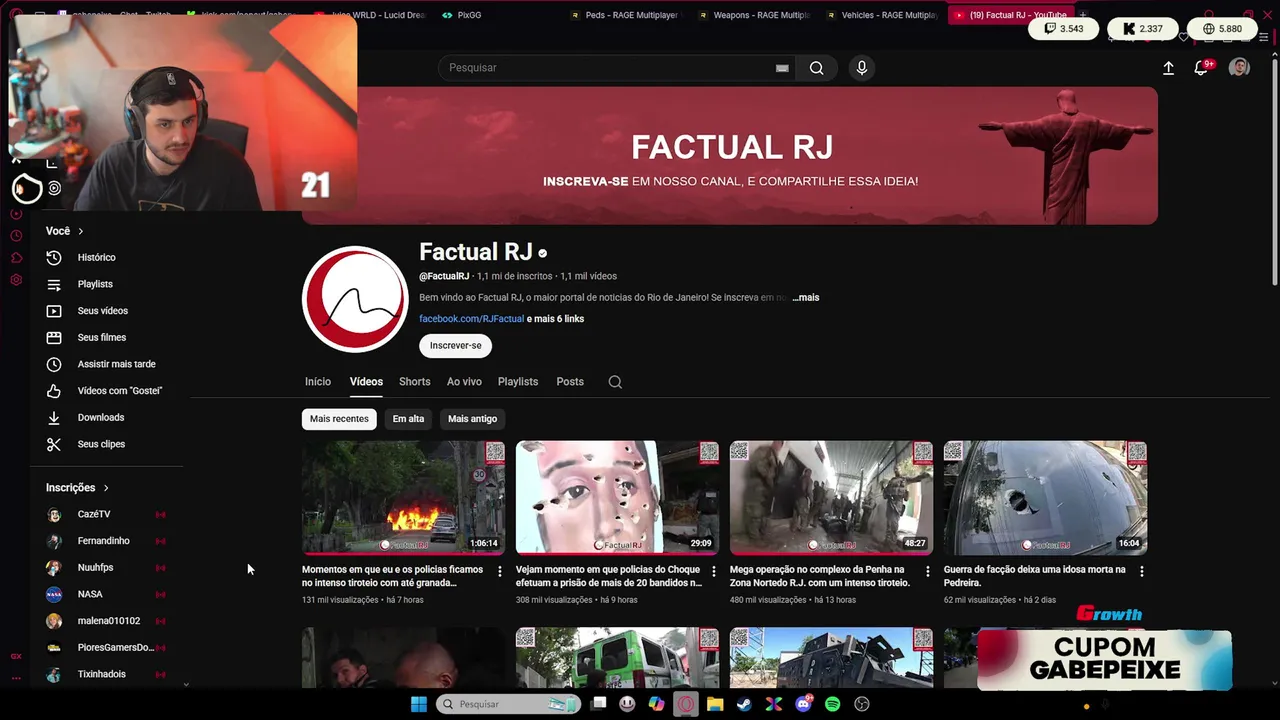Expand more subscriptions chevron at sidebar bottom
Image resolution: width=1280 pixels, height=720 pixels.
click(186, 684)
